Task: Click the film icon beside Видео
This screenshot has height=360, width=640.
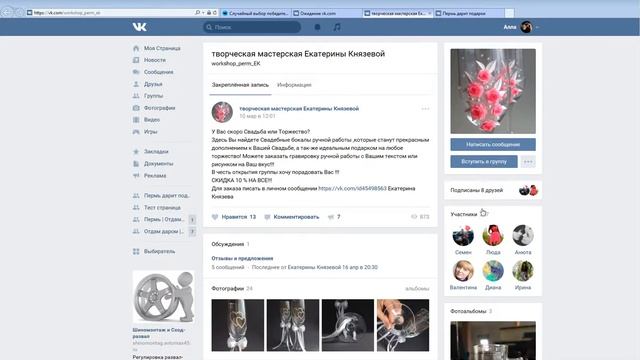Action: tap(136, 120)
